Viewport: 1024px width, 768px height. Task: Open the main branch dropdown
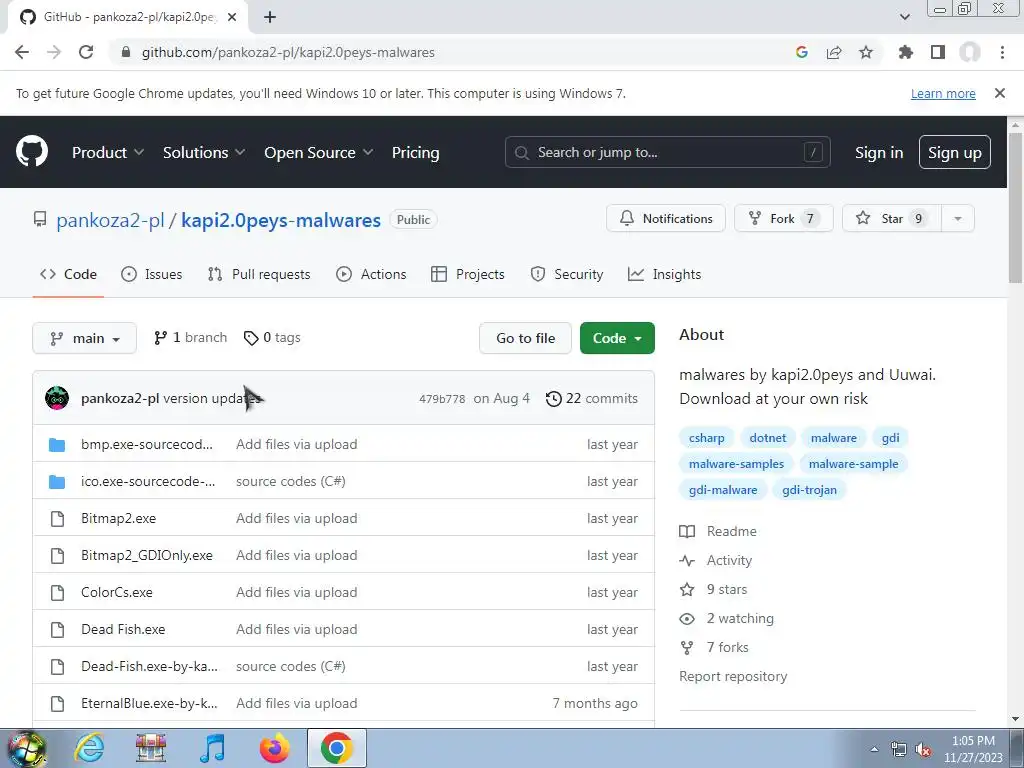pos(84,338)
